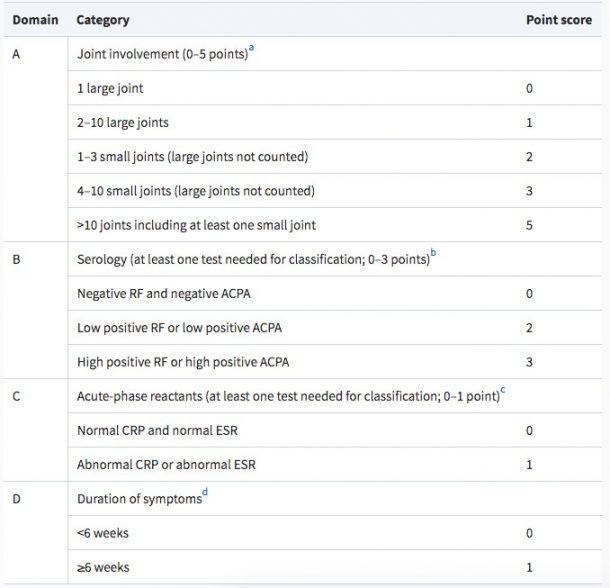The image size is (610, 588).
Task: Click the Category column header
Action: [103, 20]
